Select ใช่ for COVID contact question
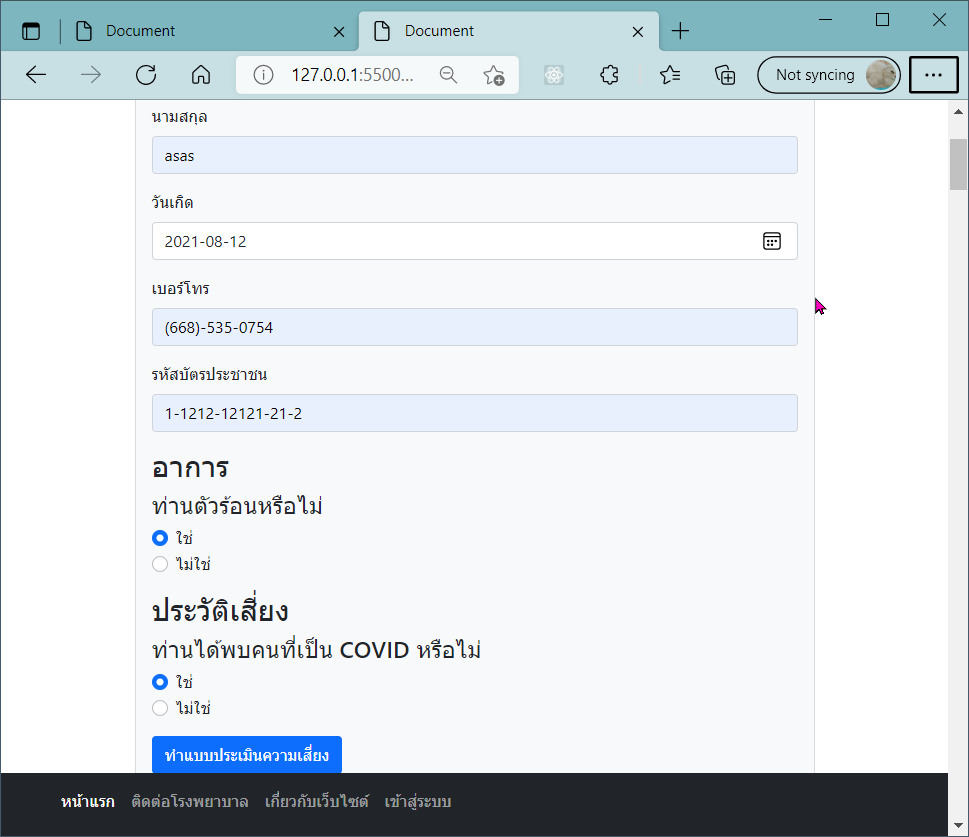The image size is (969, 837). click(160, 682)
